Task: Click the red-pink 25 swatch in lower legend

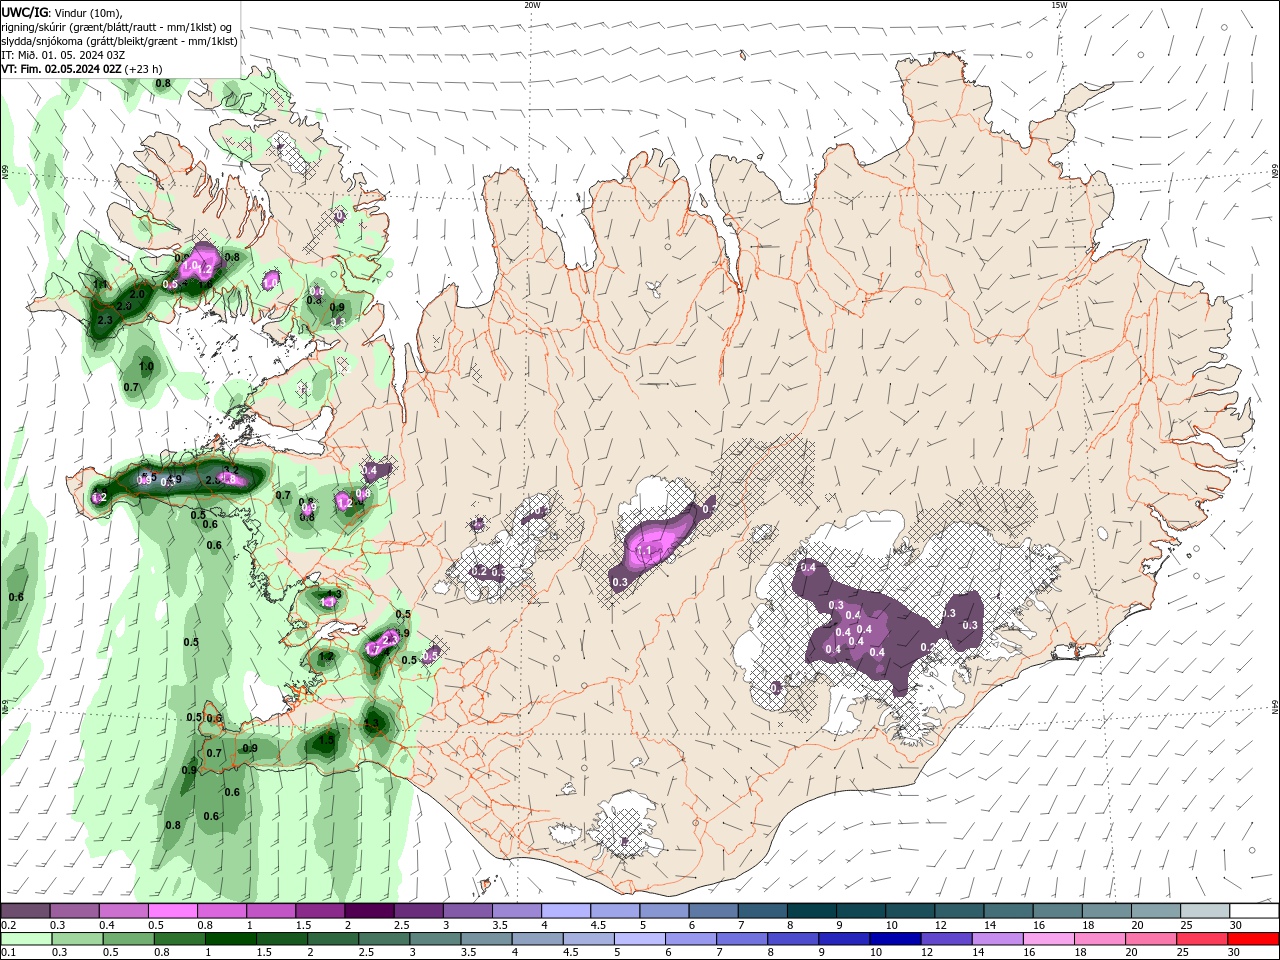Action: [x=1201, y=939]
